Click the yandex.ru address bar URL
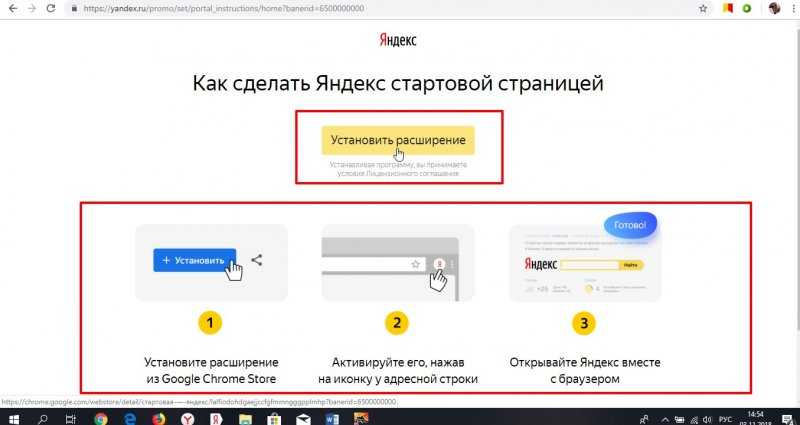800x425 pixels. click(x=223, y=9)
